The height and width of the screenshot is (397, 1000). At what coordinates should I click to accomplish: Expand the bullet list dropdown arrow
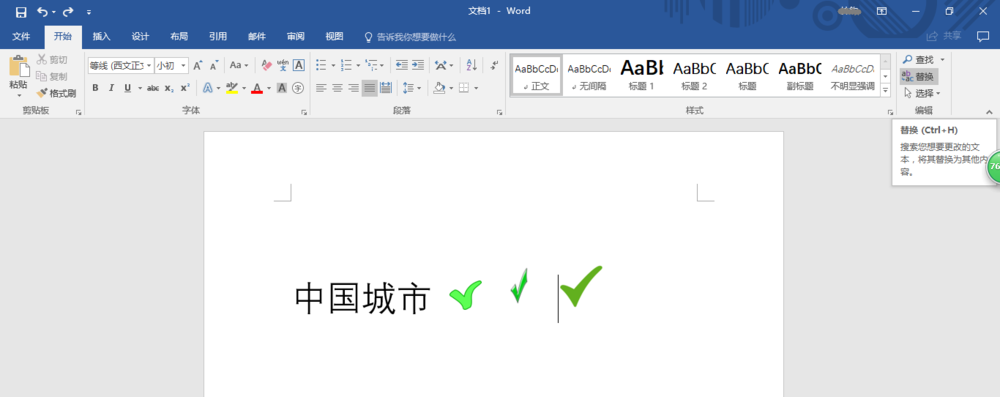(x=333, y=65)
